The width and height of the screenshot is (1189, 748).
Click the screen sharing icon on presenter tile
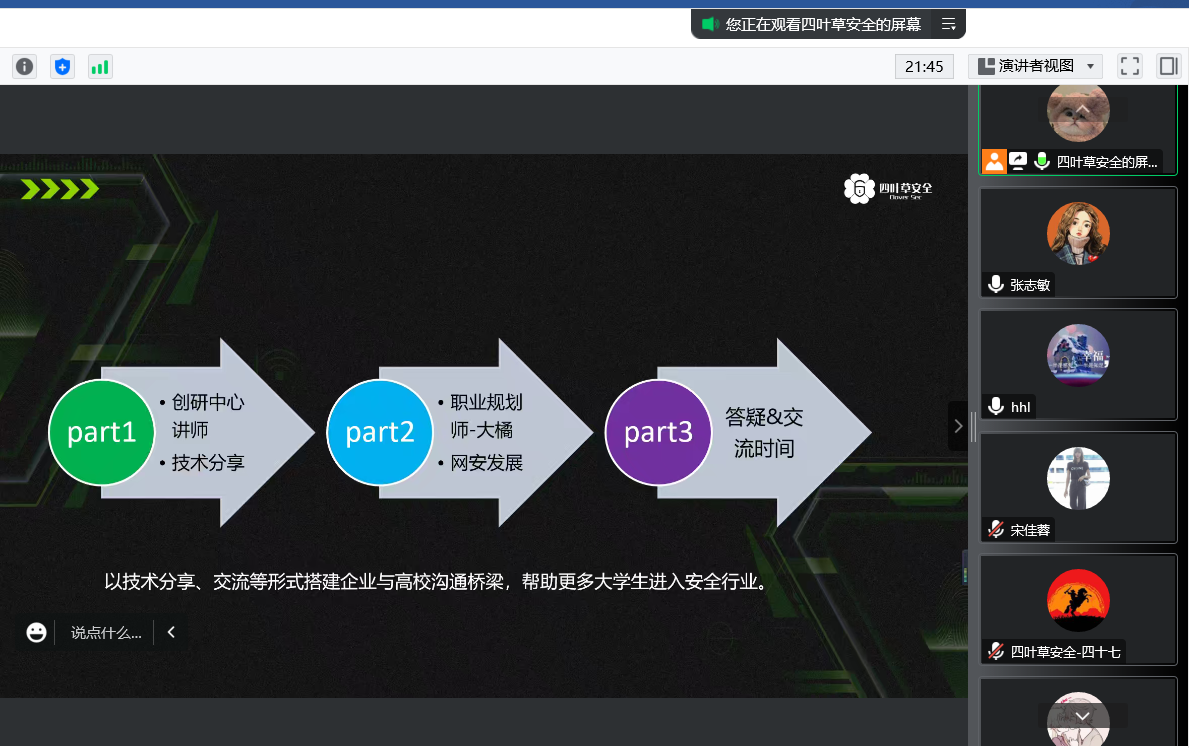tap(1018, 161)
